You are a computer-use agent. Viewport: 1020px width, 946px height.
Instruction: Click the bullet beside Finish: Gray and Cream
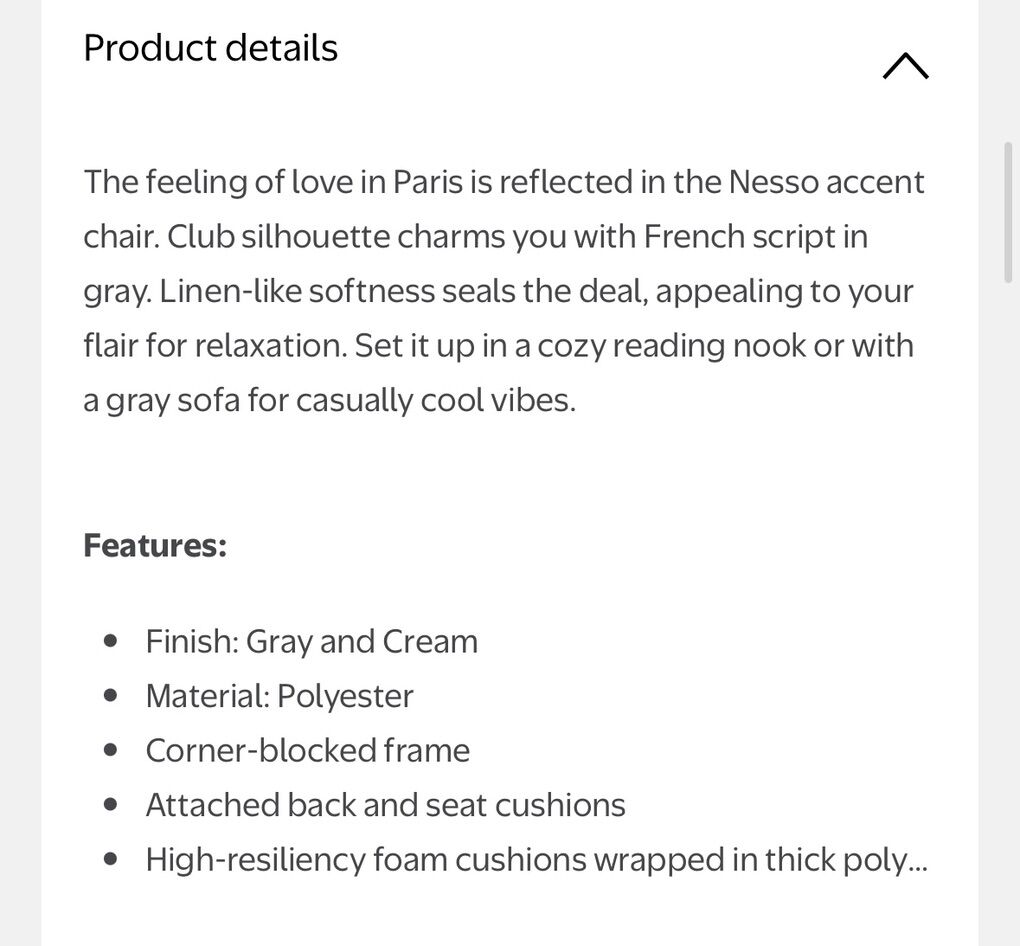pos(110,641)
